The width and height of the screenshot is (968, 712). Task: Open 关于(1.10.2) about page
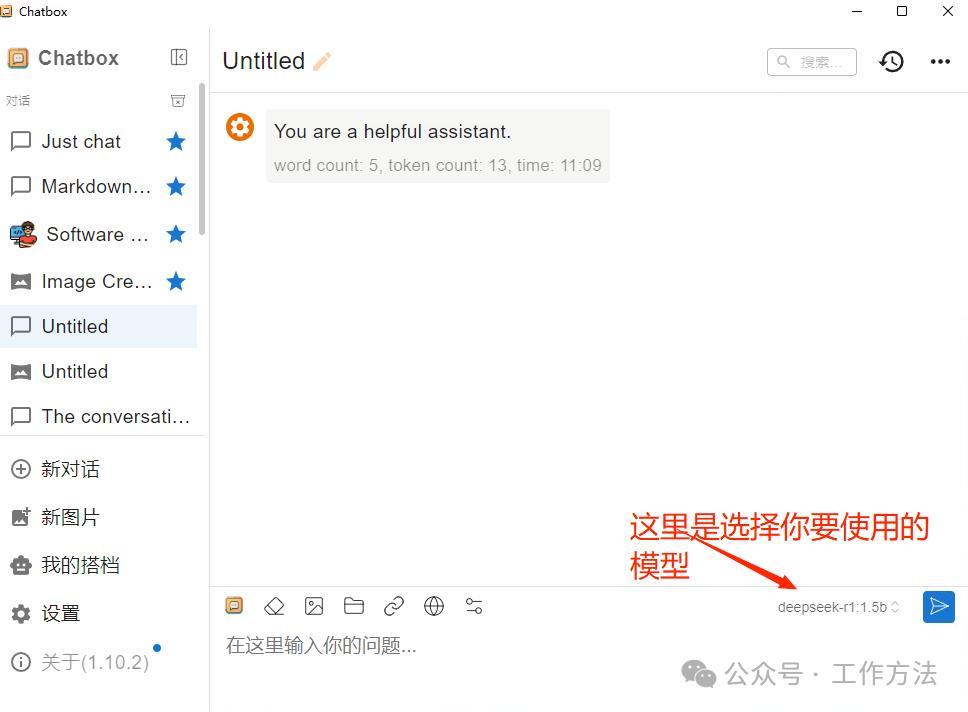click(x=80, y=662)
